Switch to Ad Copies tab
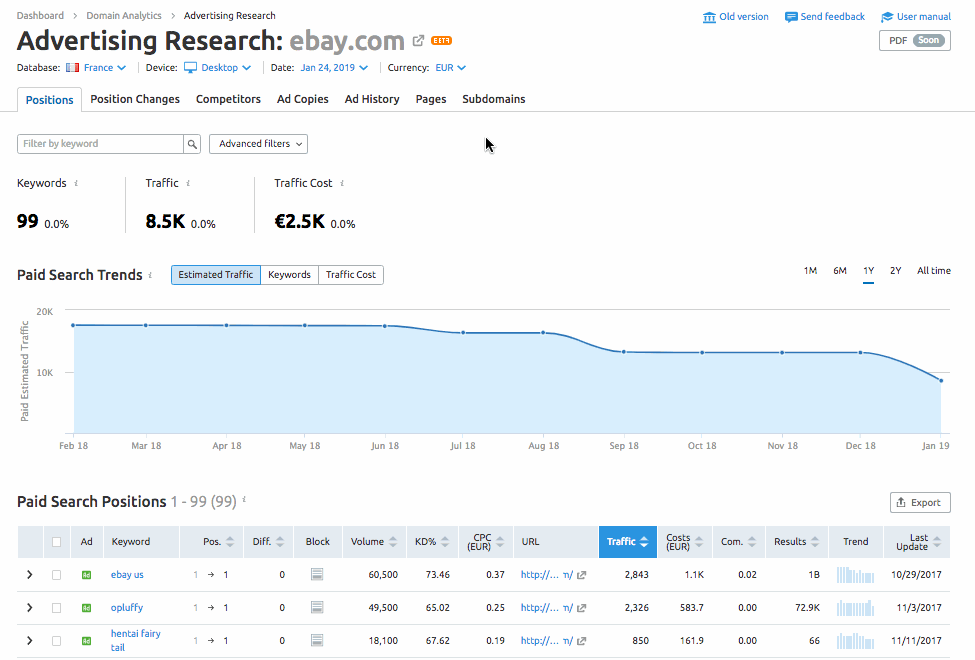The height and width of the screenshot is (660, 975). [303, 99]
